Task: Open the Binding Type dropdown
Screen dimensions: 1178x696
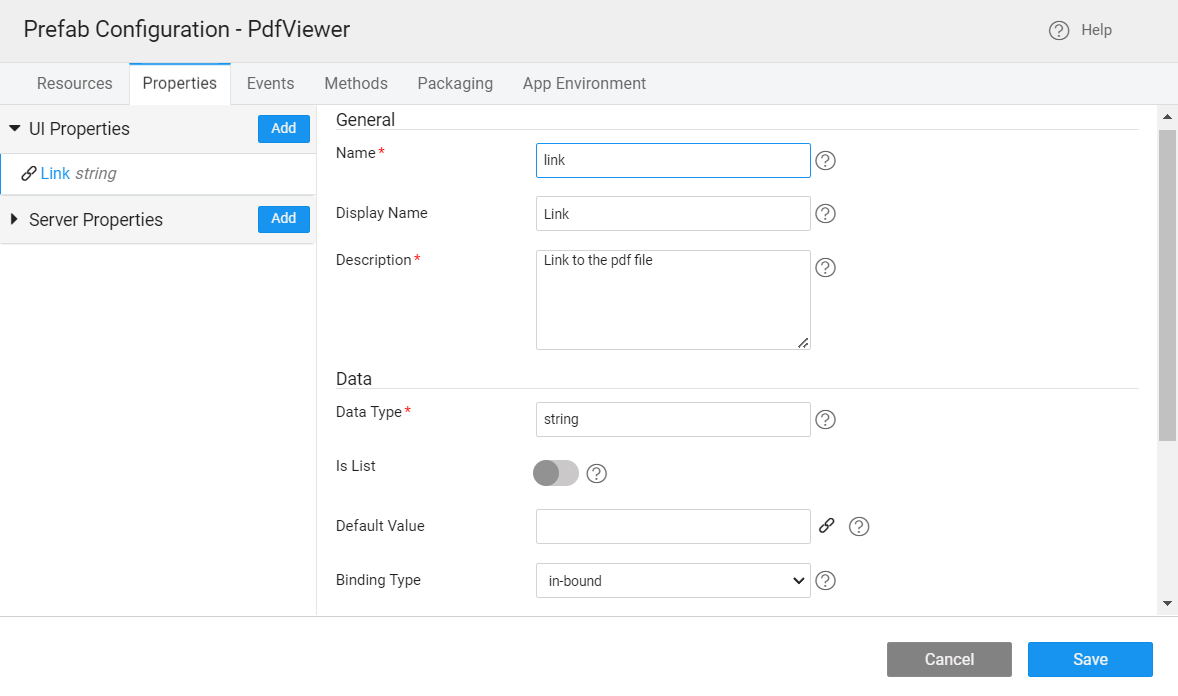Action: point(673,581)
